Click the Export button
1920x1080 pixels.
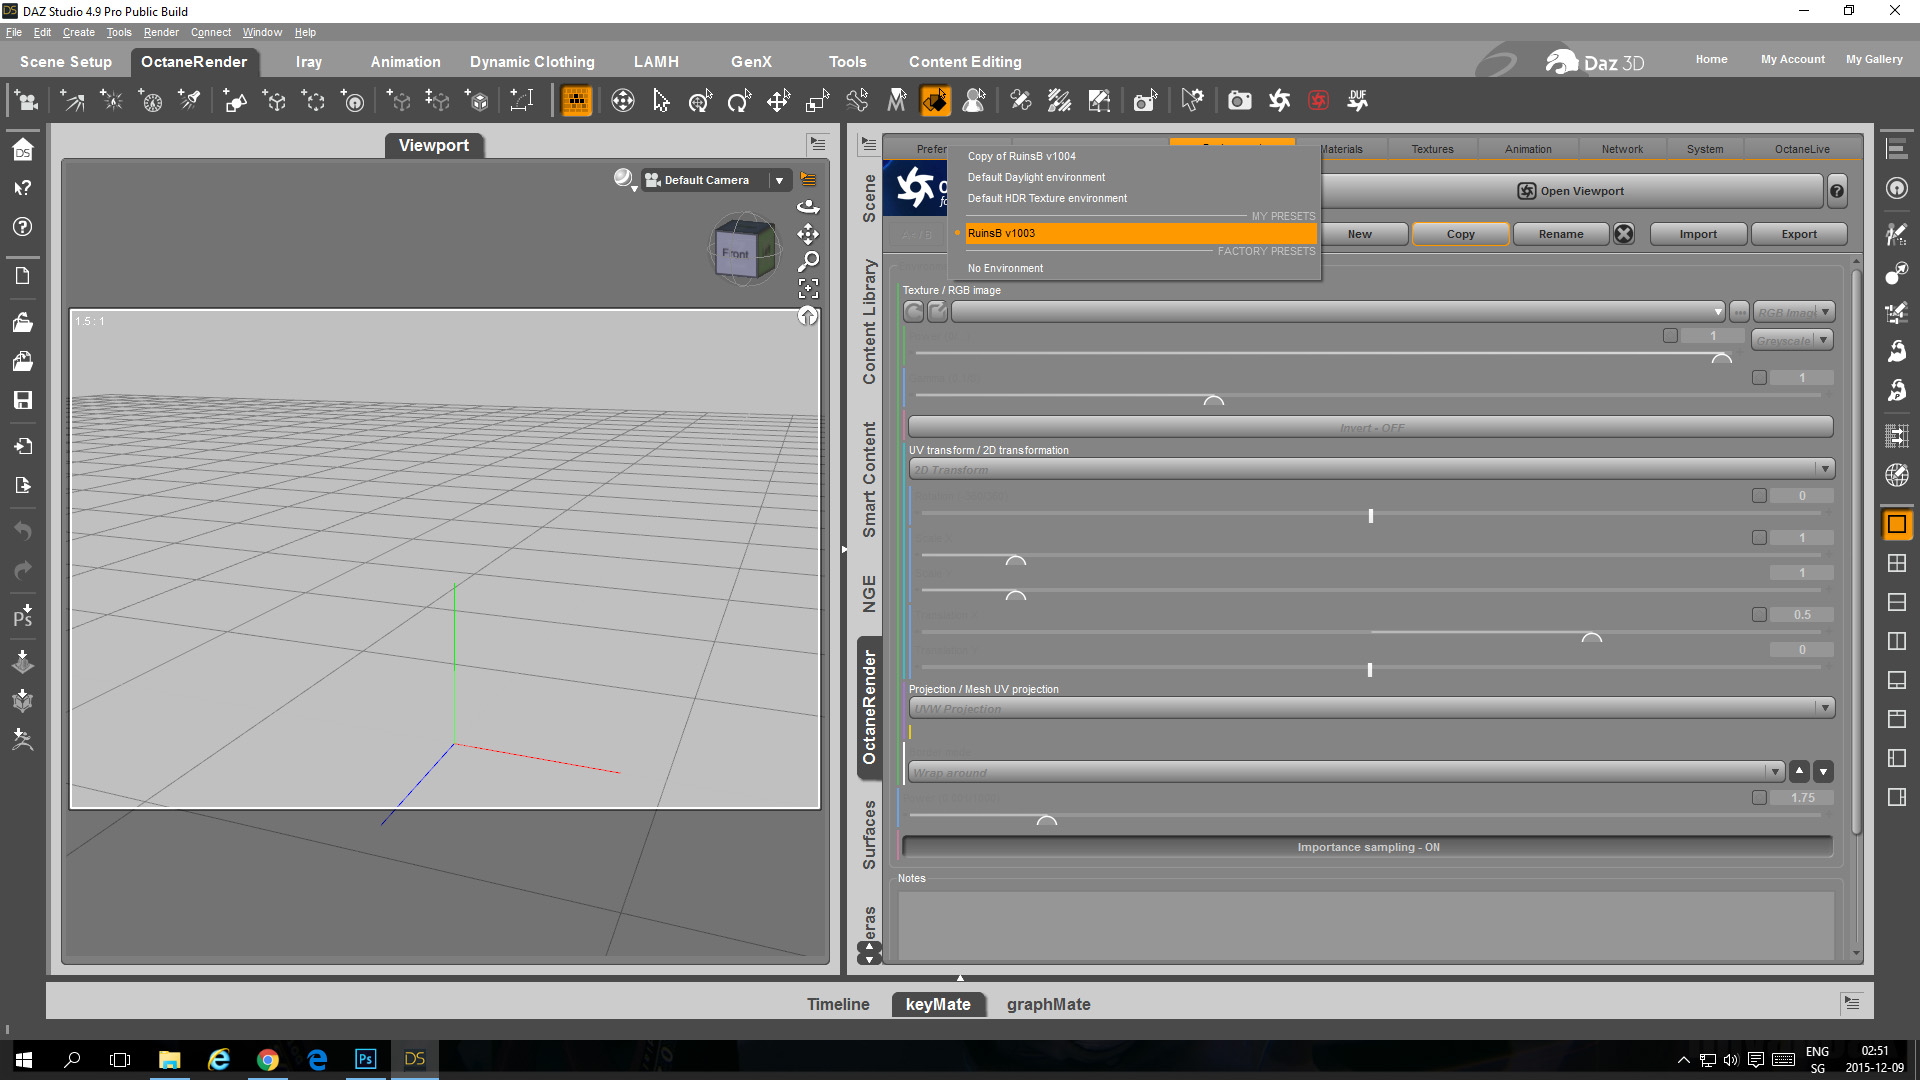[1798, 234]
